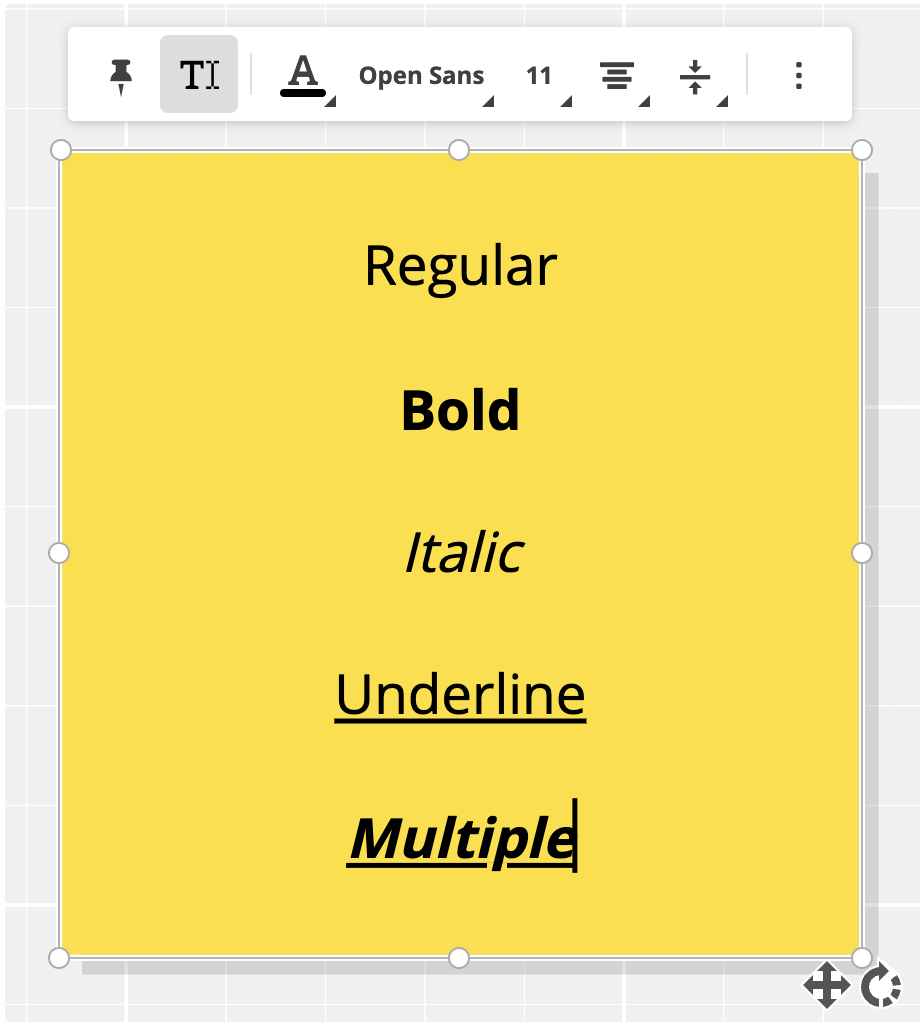This screenshot has height=1028, width=920.
Task: Open the font size 11 dropdown
Action: pos(539,74)
